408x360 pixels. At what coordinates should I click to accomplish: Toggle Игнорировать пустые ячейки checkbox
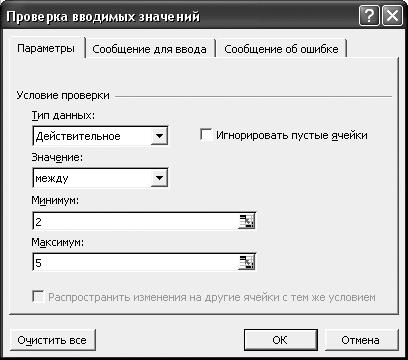[x=206, y=135]
